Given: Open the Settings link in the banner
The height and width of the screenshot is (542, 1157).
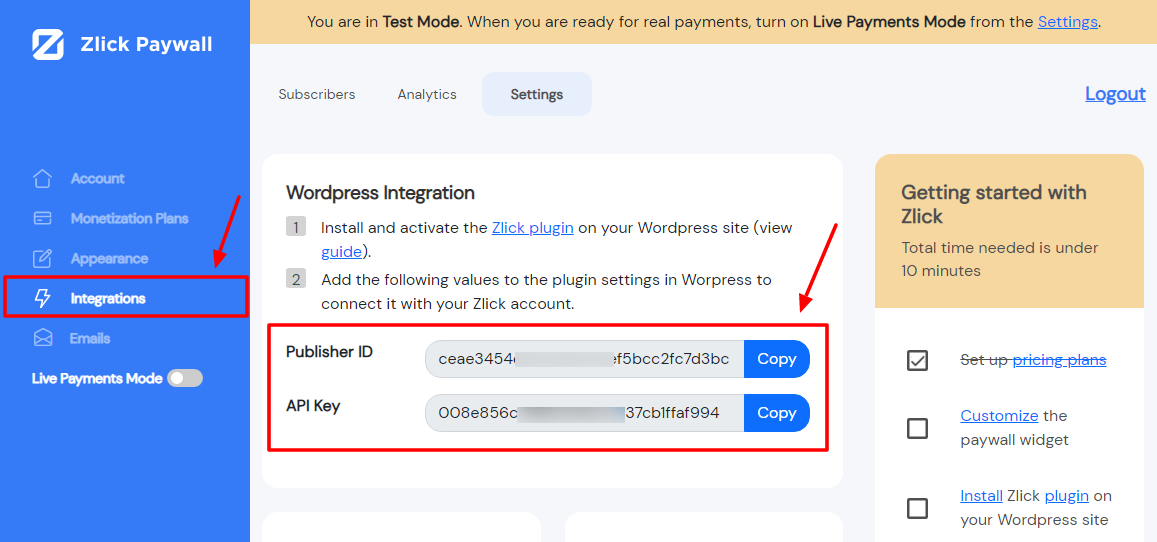Looking at the screenshot, I should [1068, 21].
